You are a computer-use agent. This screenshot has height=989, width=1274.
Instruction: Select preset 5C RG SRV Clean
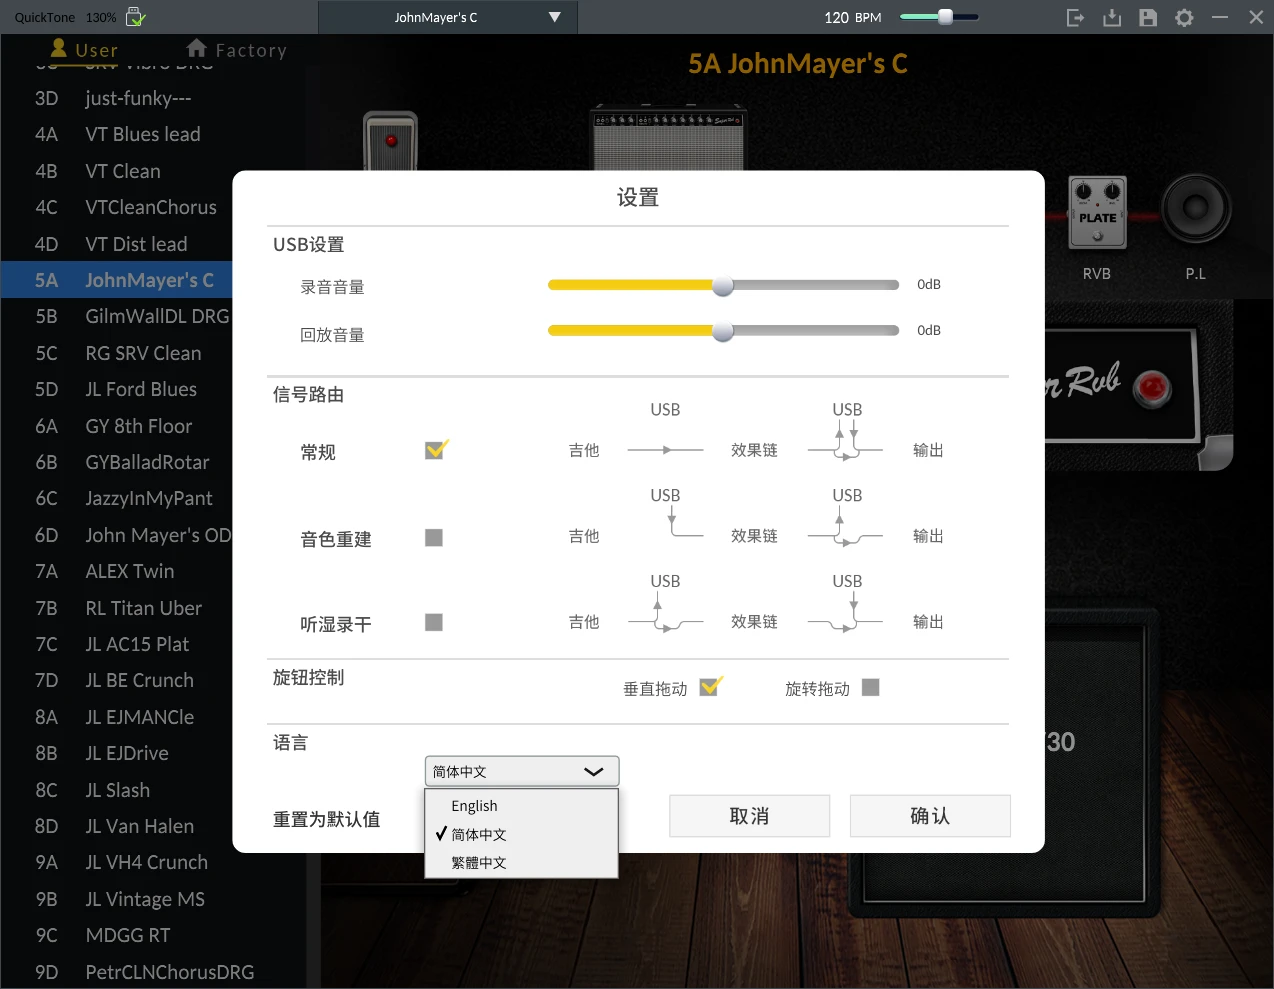(x=117, y=353)
